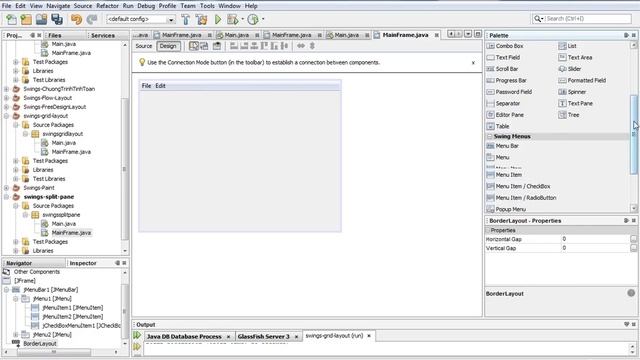
Task: Open the Horizontal Gap property editor button
Action: pyautogui.click(x=633, y=239)
